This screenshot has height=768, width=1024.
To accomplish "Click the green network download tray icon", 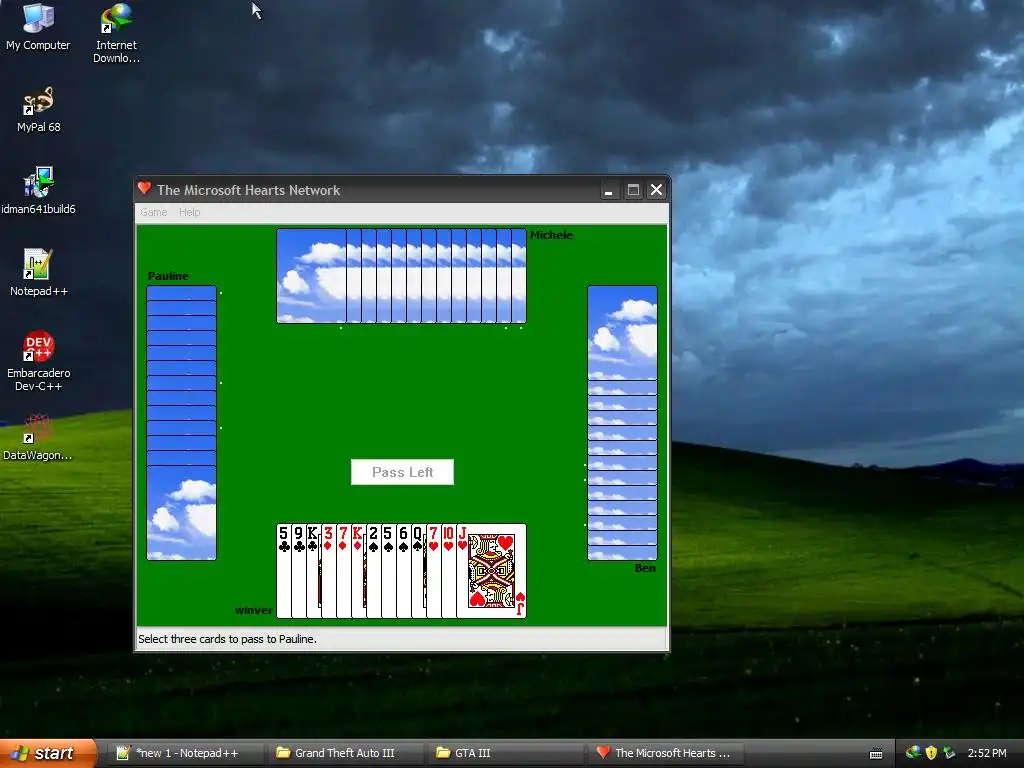I will click(x=950, y=753).
